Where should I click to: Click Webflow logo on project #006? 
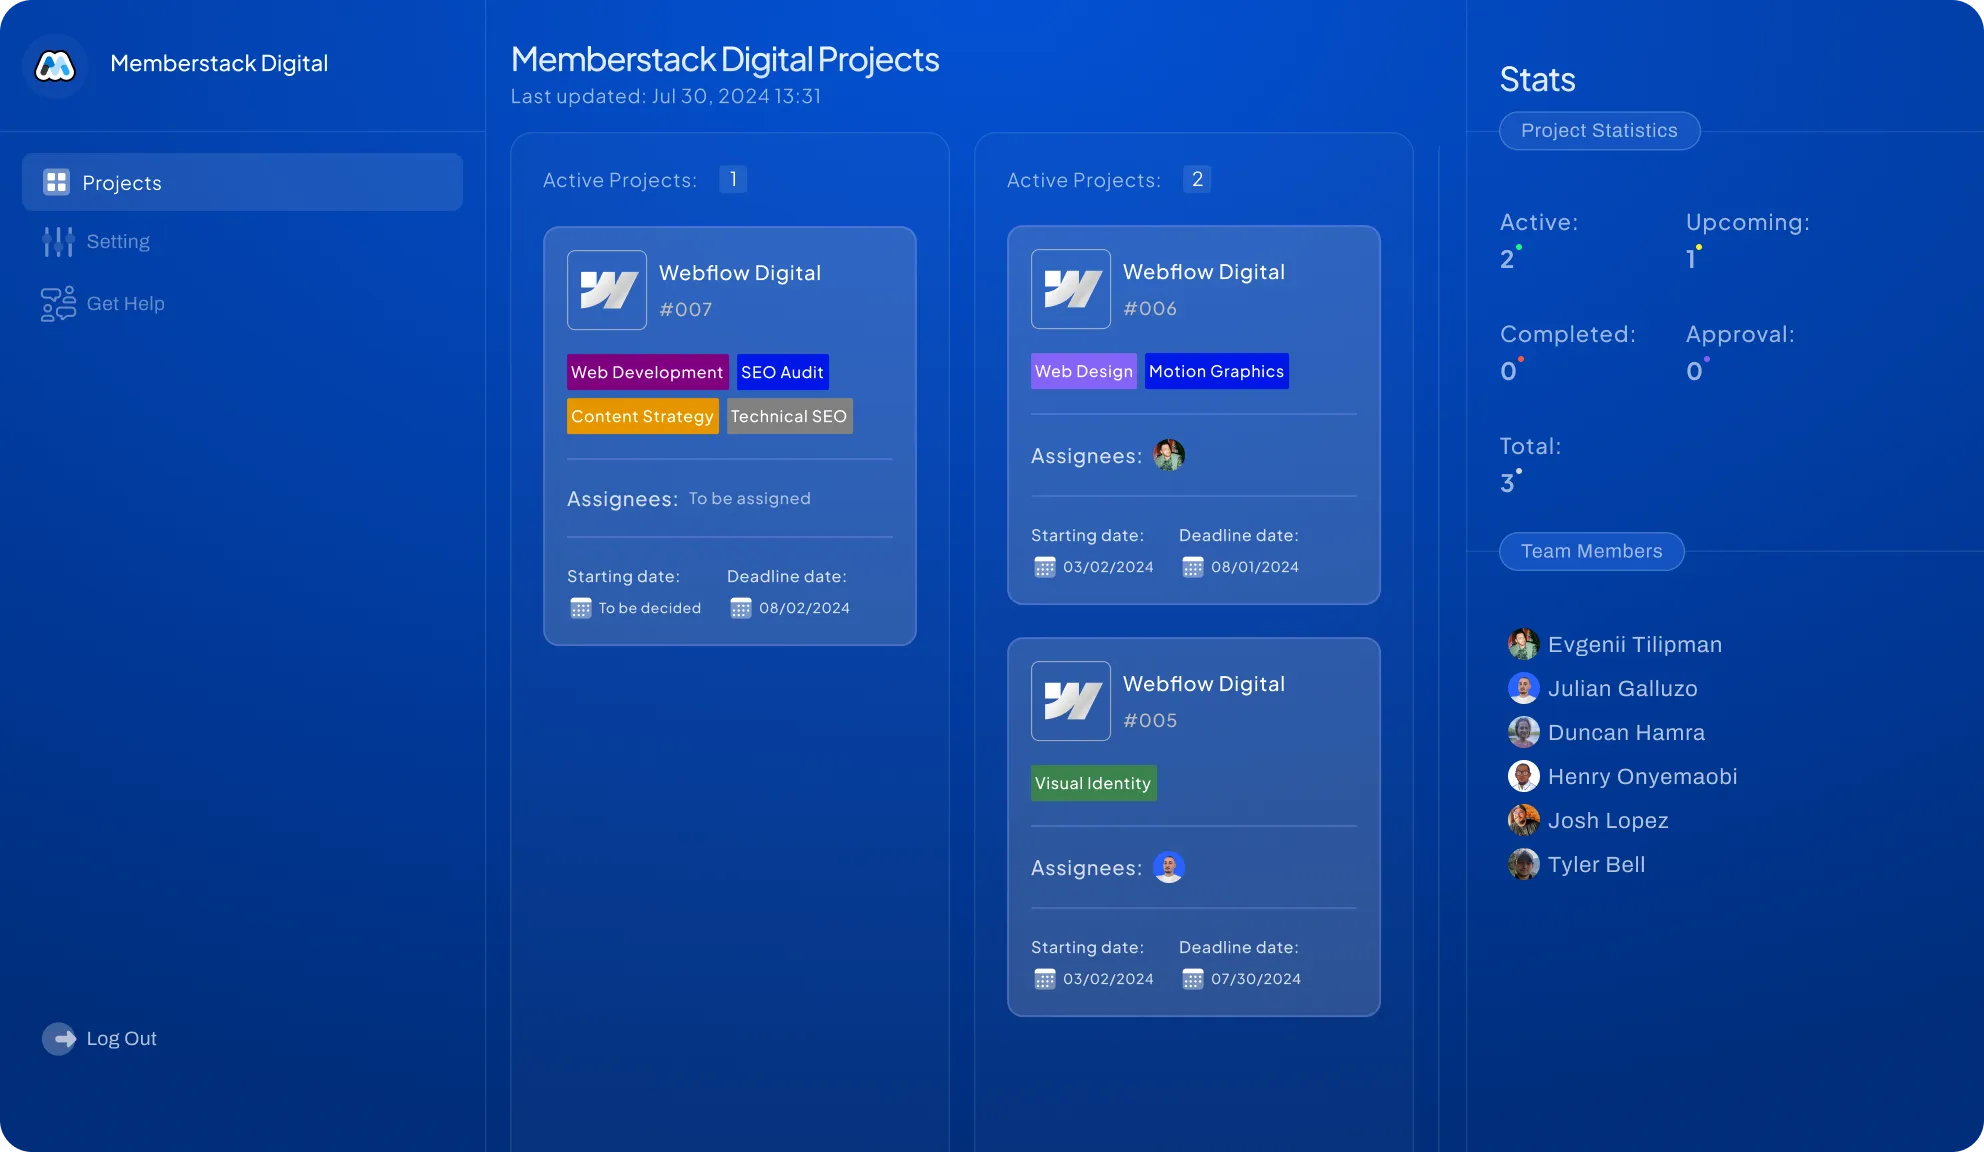tap(1071, 289)
